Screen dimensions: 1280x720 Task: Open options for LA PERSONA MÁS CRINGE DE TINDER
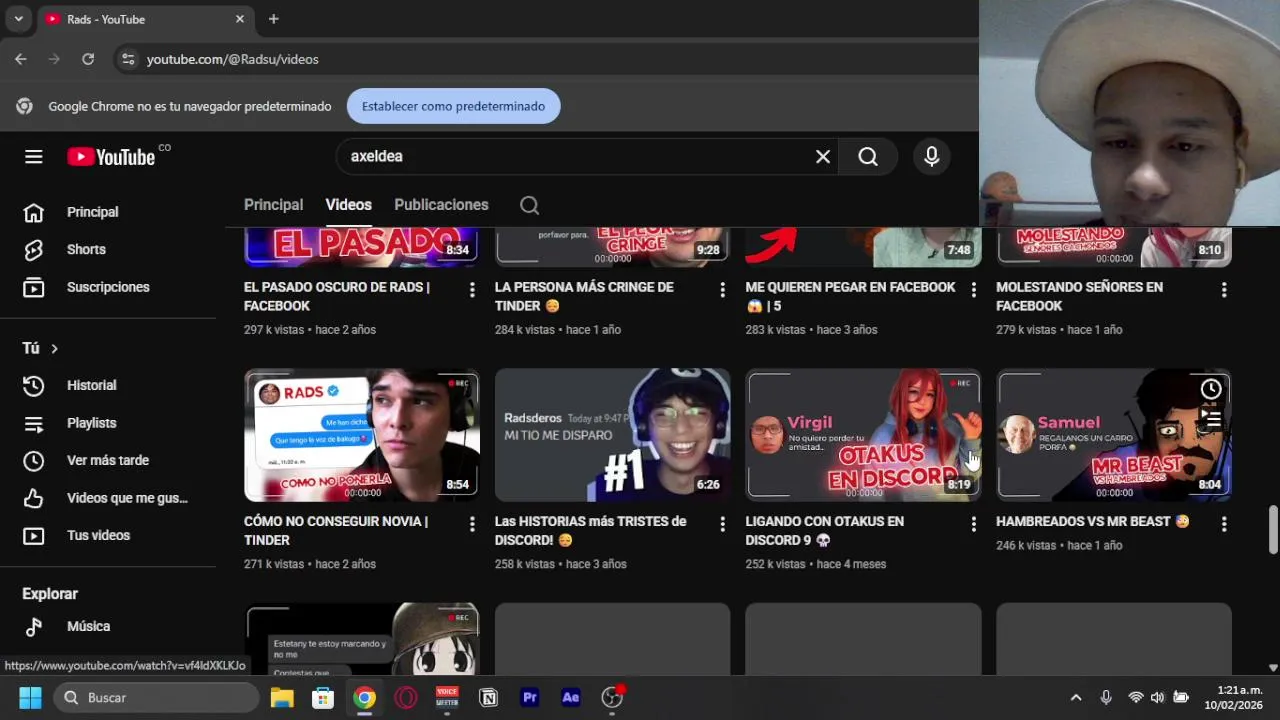coord(722,290)
